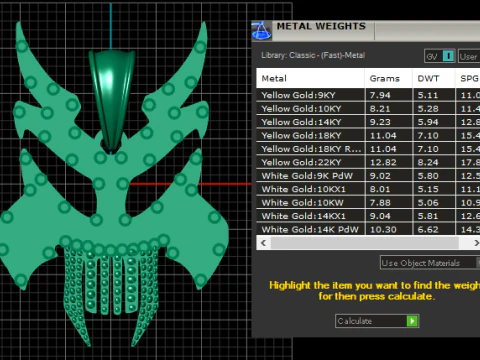Click the Calculate button
The image size is (480, 360).
pyautogui.click(x=377, y=321)
